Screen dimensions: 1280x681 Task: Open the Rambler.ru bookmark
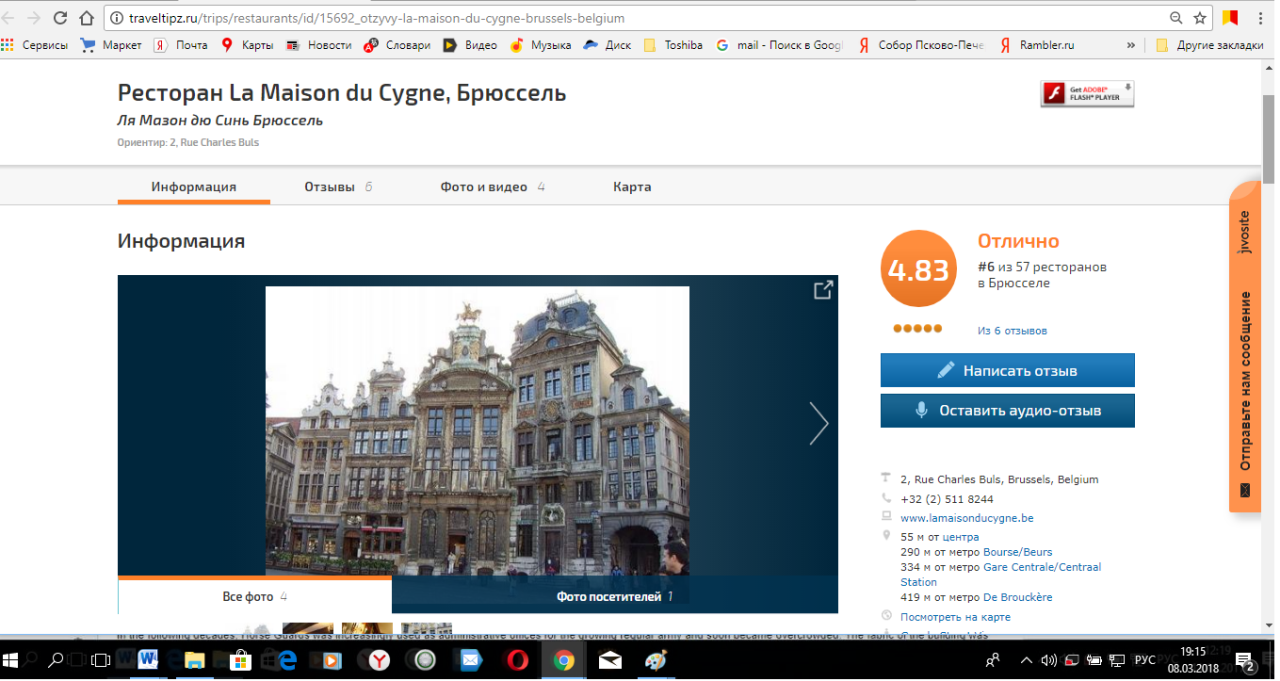(1037, 45)
